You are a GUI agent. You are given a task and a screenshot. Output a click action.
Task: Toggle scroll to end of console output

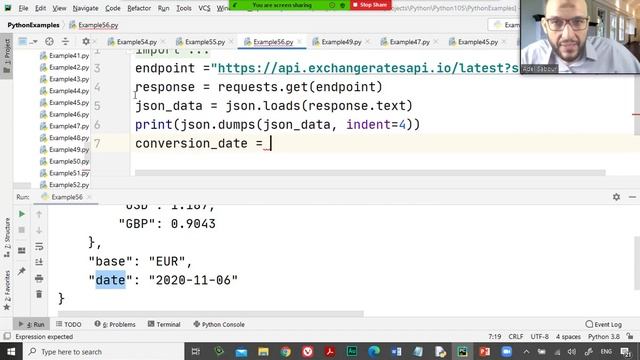(x=39, y=262)
